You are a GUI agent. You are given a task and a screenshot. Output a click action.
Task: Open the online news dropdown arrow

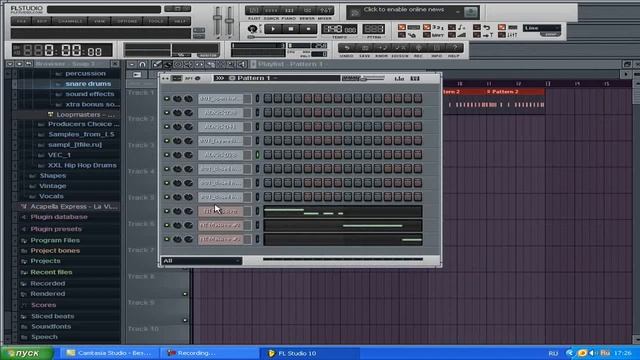458,12
